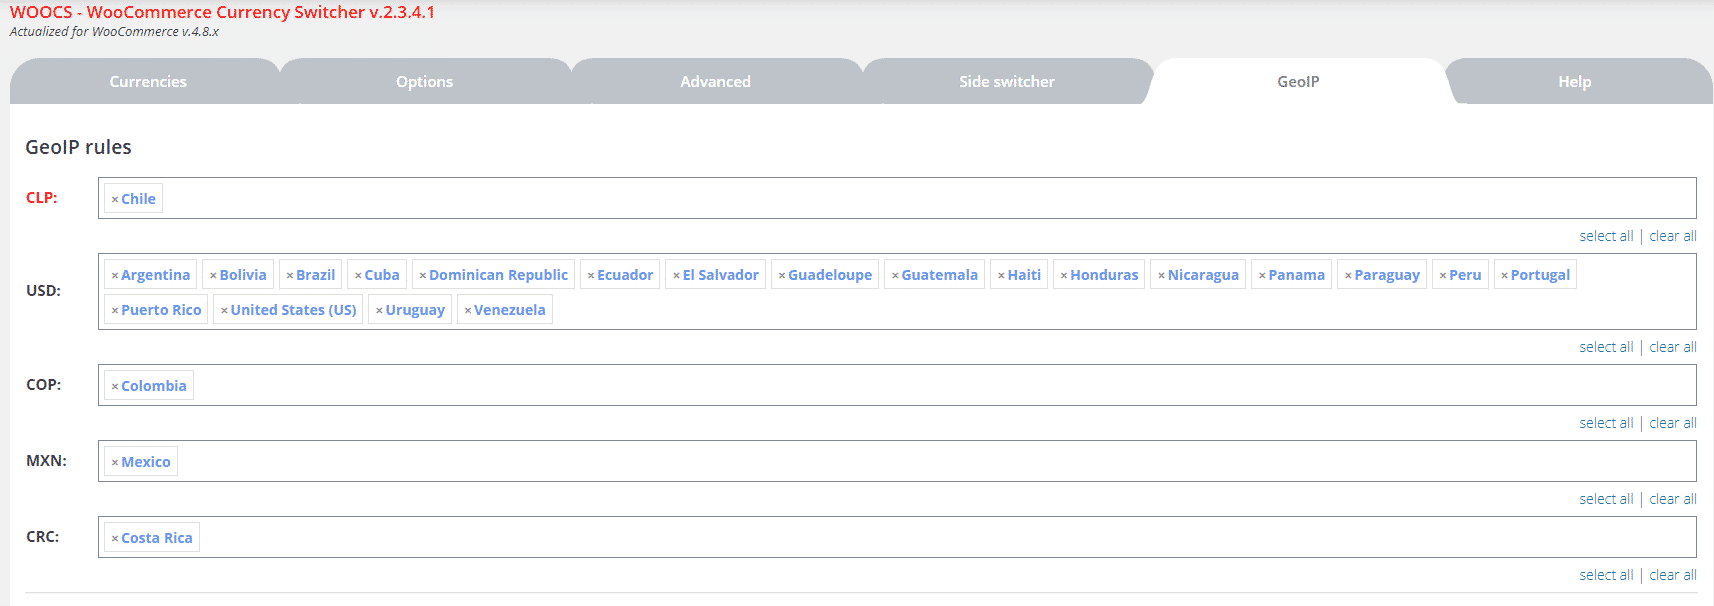1714x606 pixels.
Task: Open the Side switcher tab
Action: [1006, 82]
